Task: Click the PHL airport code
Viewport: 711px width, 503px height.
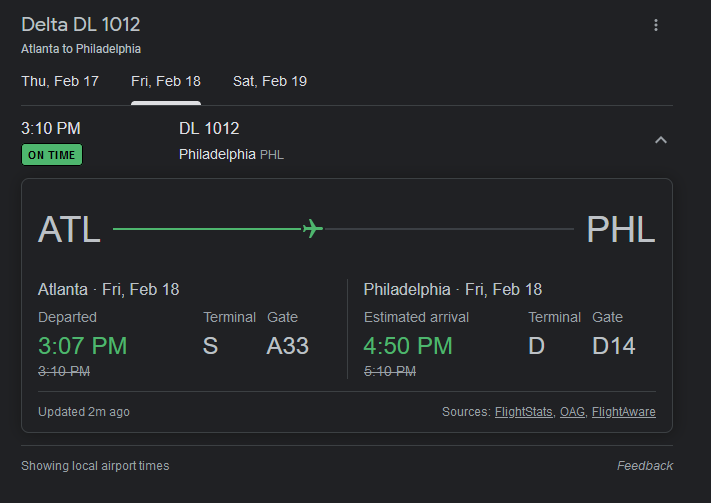Action: click(x=620, y=230)
